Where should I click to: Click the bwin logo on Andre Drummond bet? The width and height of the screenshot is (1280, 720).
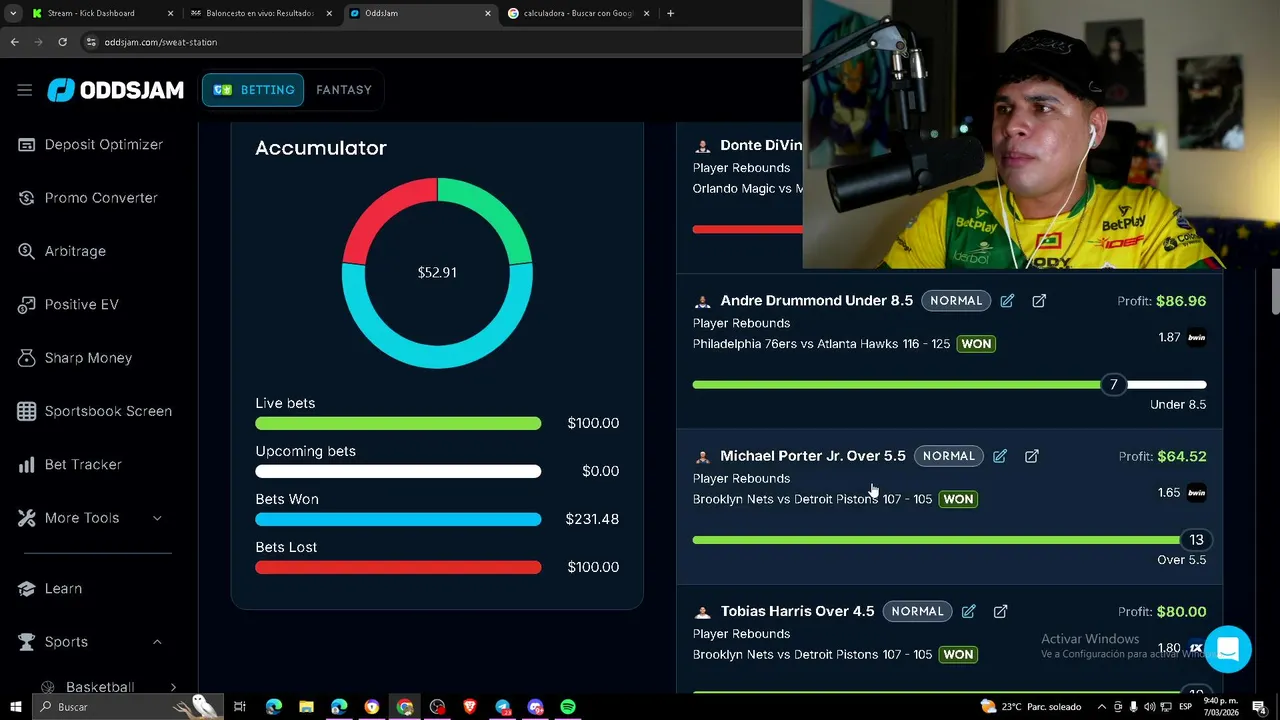coord(1197,338)
